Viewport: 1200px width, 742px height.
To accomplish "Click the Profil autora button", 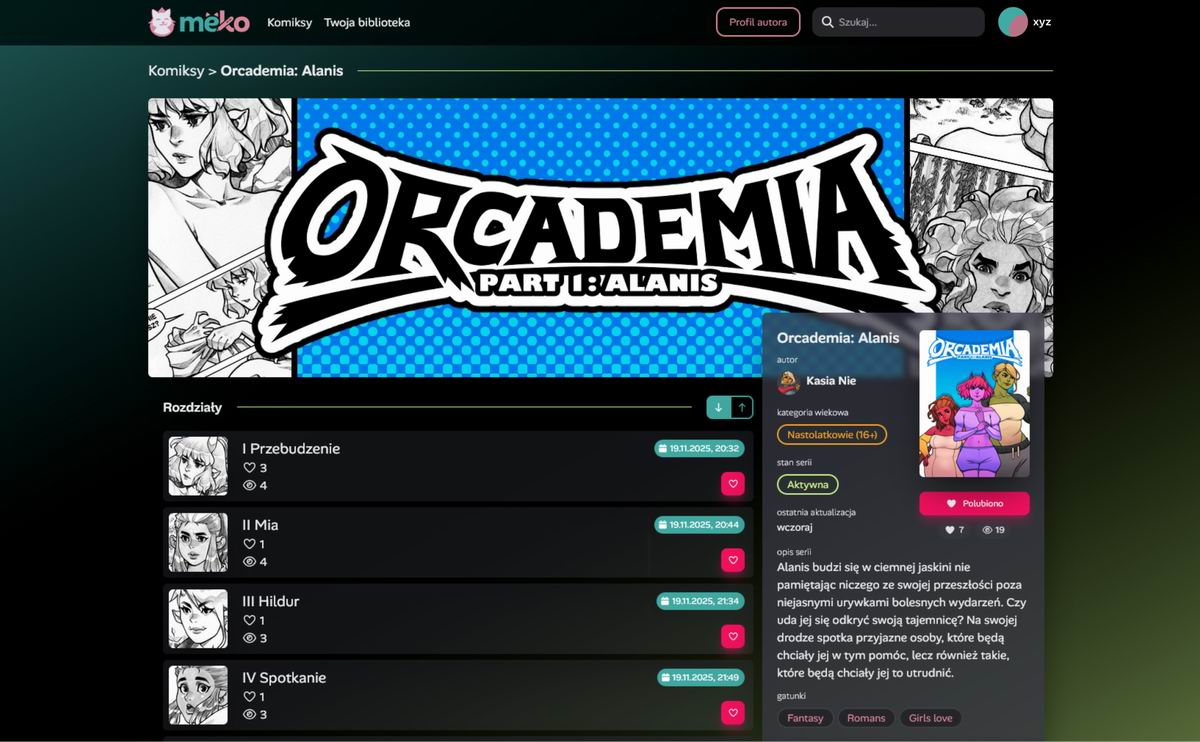I will click(758, 22).
